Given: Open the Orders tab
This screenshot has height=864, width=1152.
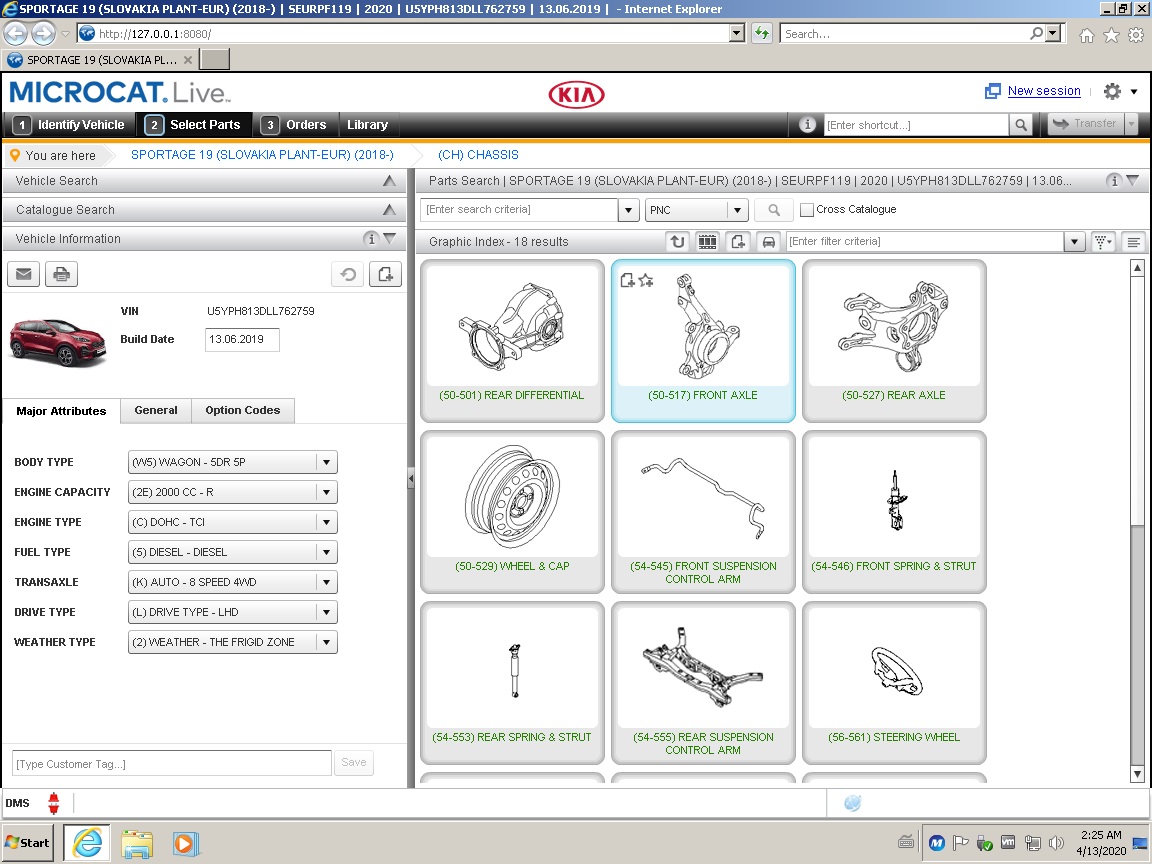Looking at the screenshot, I should pyautogui.click(x=294, y=125).
